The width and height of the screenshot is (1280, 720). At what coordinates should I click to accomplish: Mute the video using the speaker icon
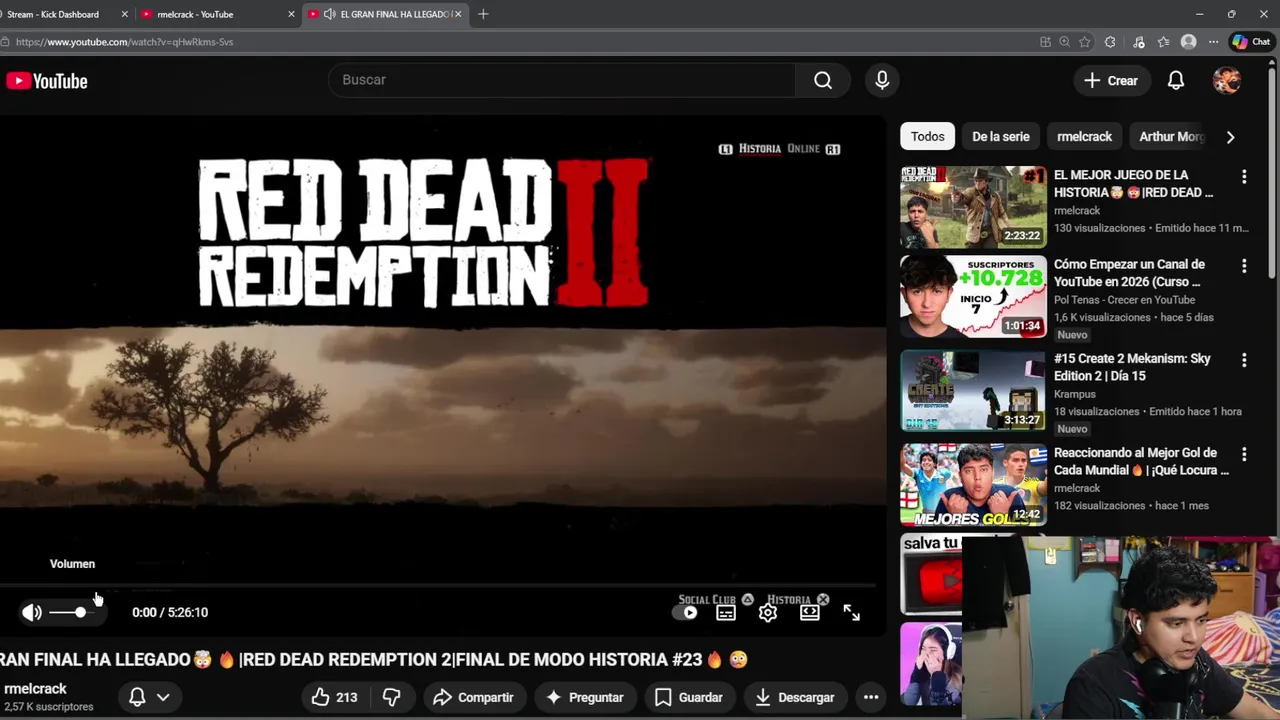[32, 612]
